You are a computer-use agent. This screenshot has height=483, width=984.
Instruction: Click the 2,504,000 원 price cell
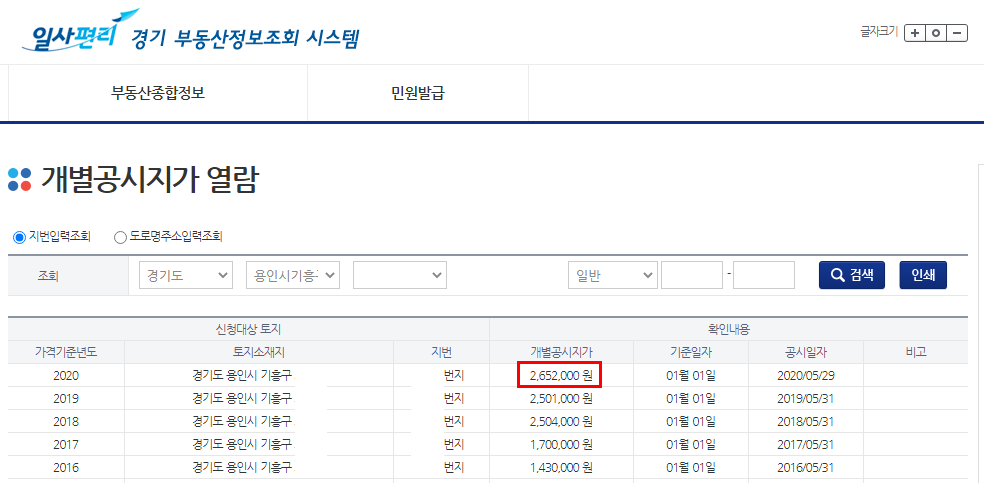coord(561,421)
